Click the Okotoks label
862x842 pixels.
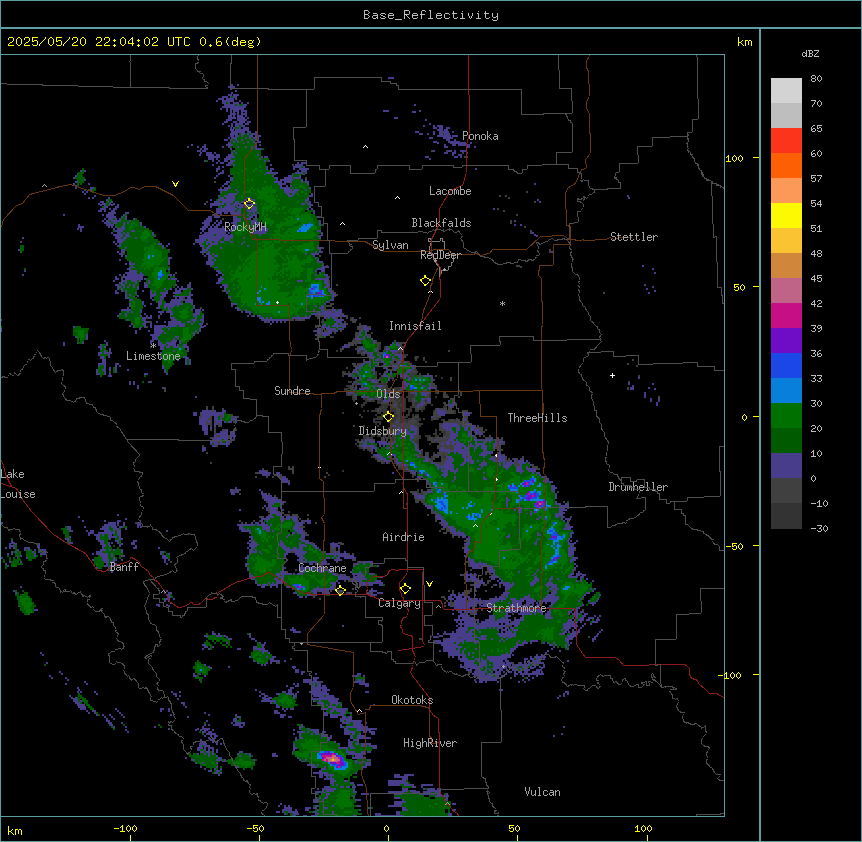412,700
